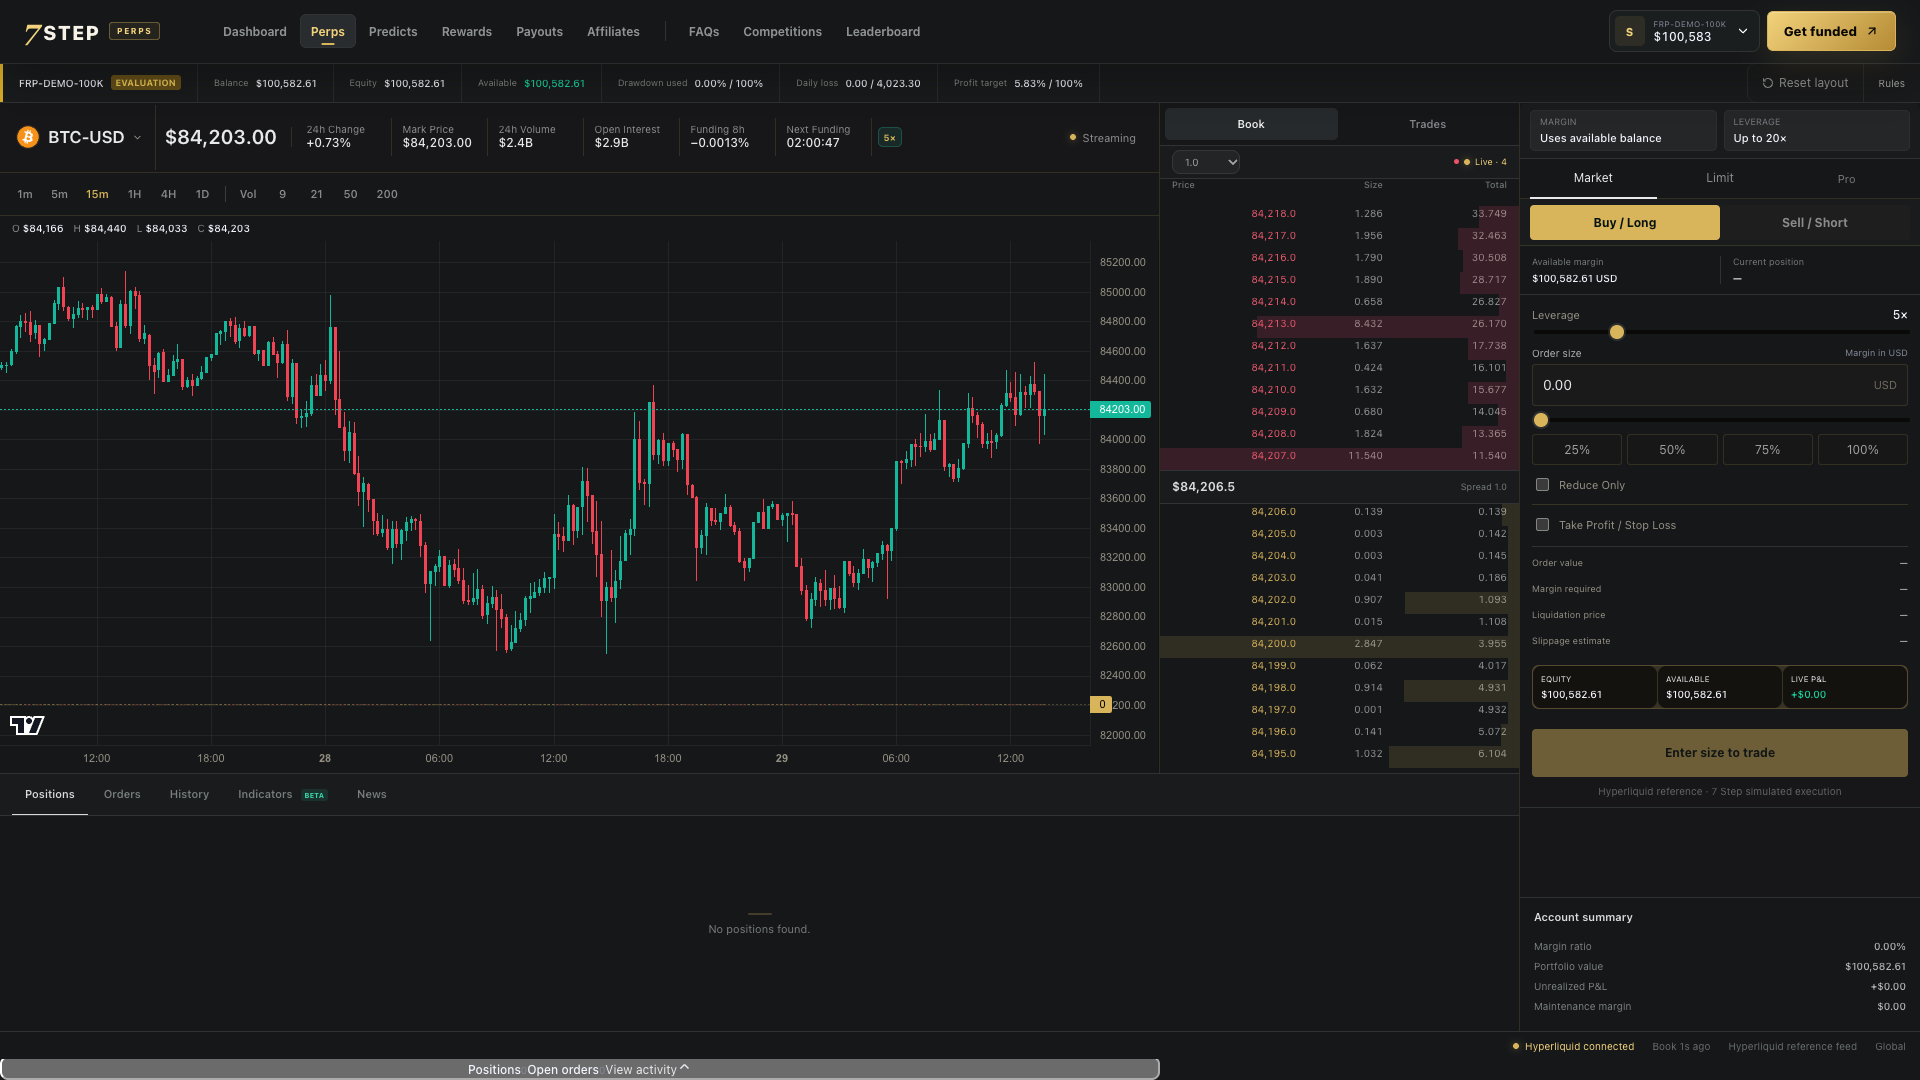Switch chart to 1m timeframe

25,194
